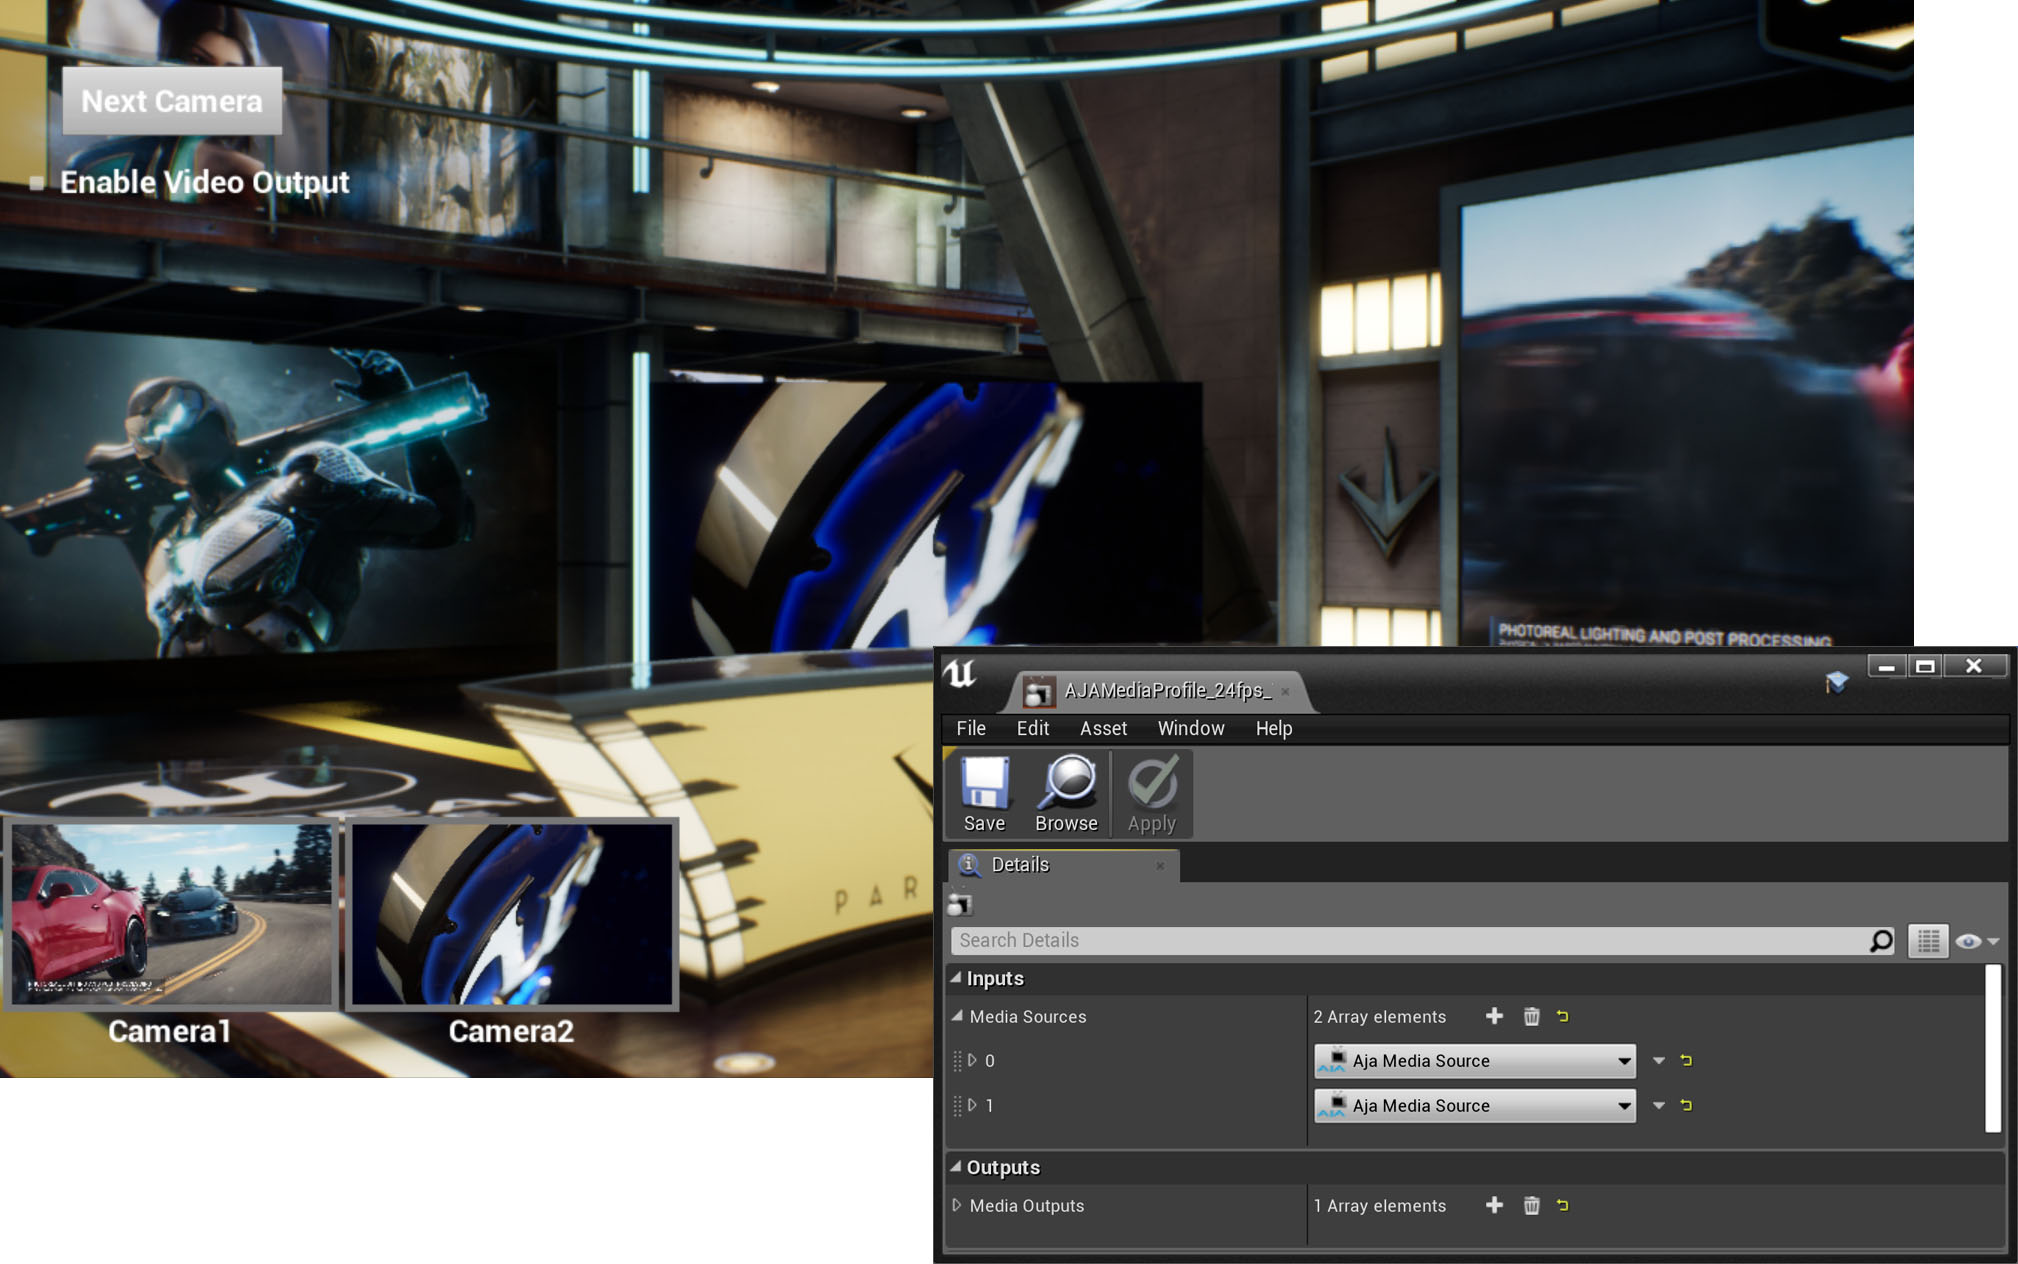Add element to Media Sources array
The height and width of the screenshot is (1264, 2018).
pos(1494,1016)
